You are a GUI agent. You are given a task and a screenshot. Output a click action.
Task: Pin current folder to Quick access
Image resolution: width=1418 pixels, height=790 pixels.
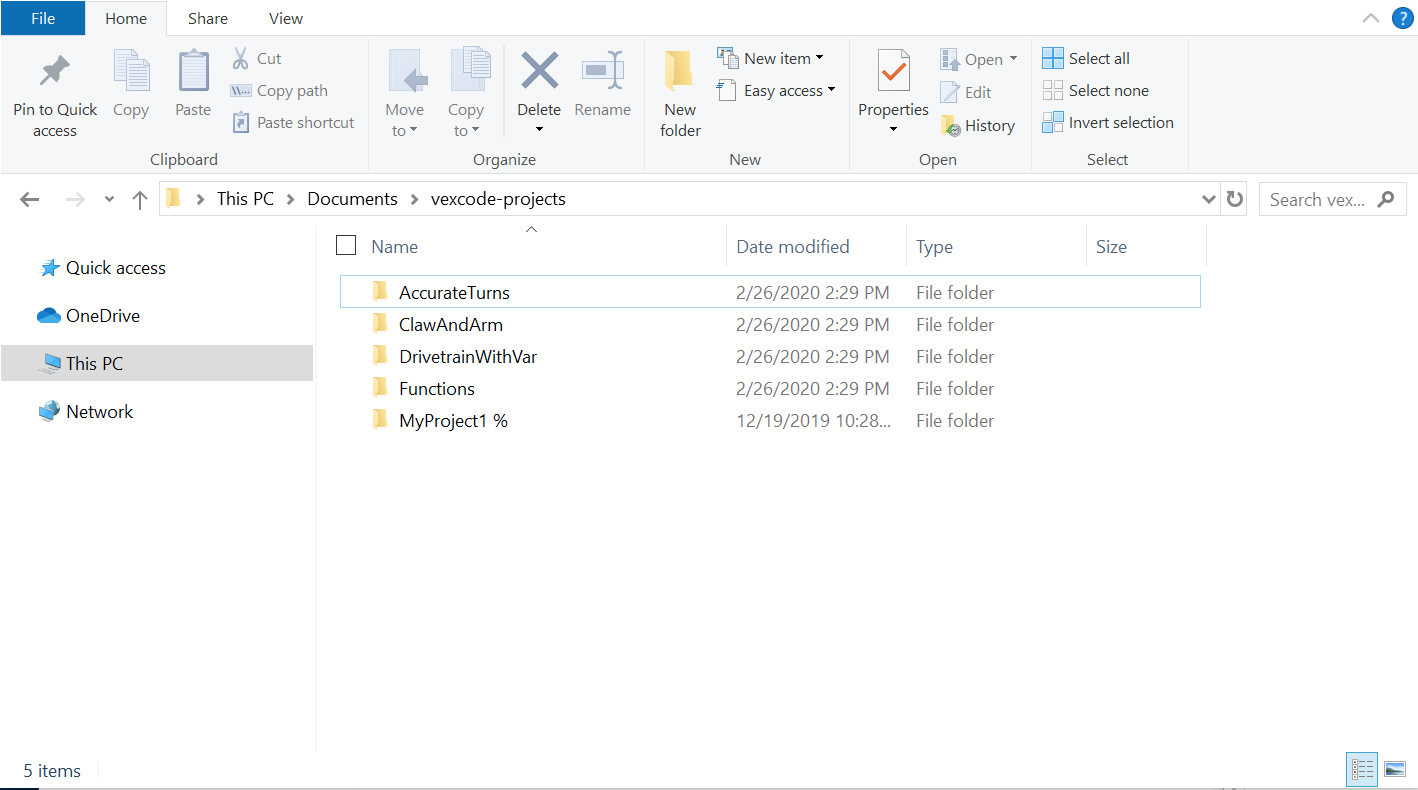tap(54, 90)
